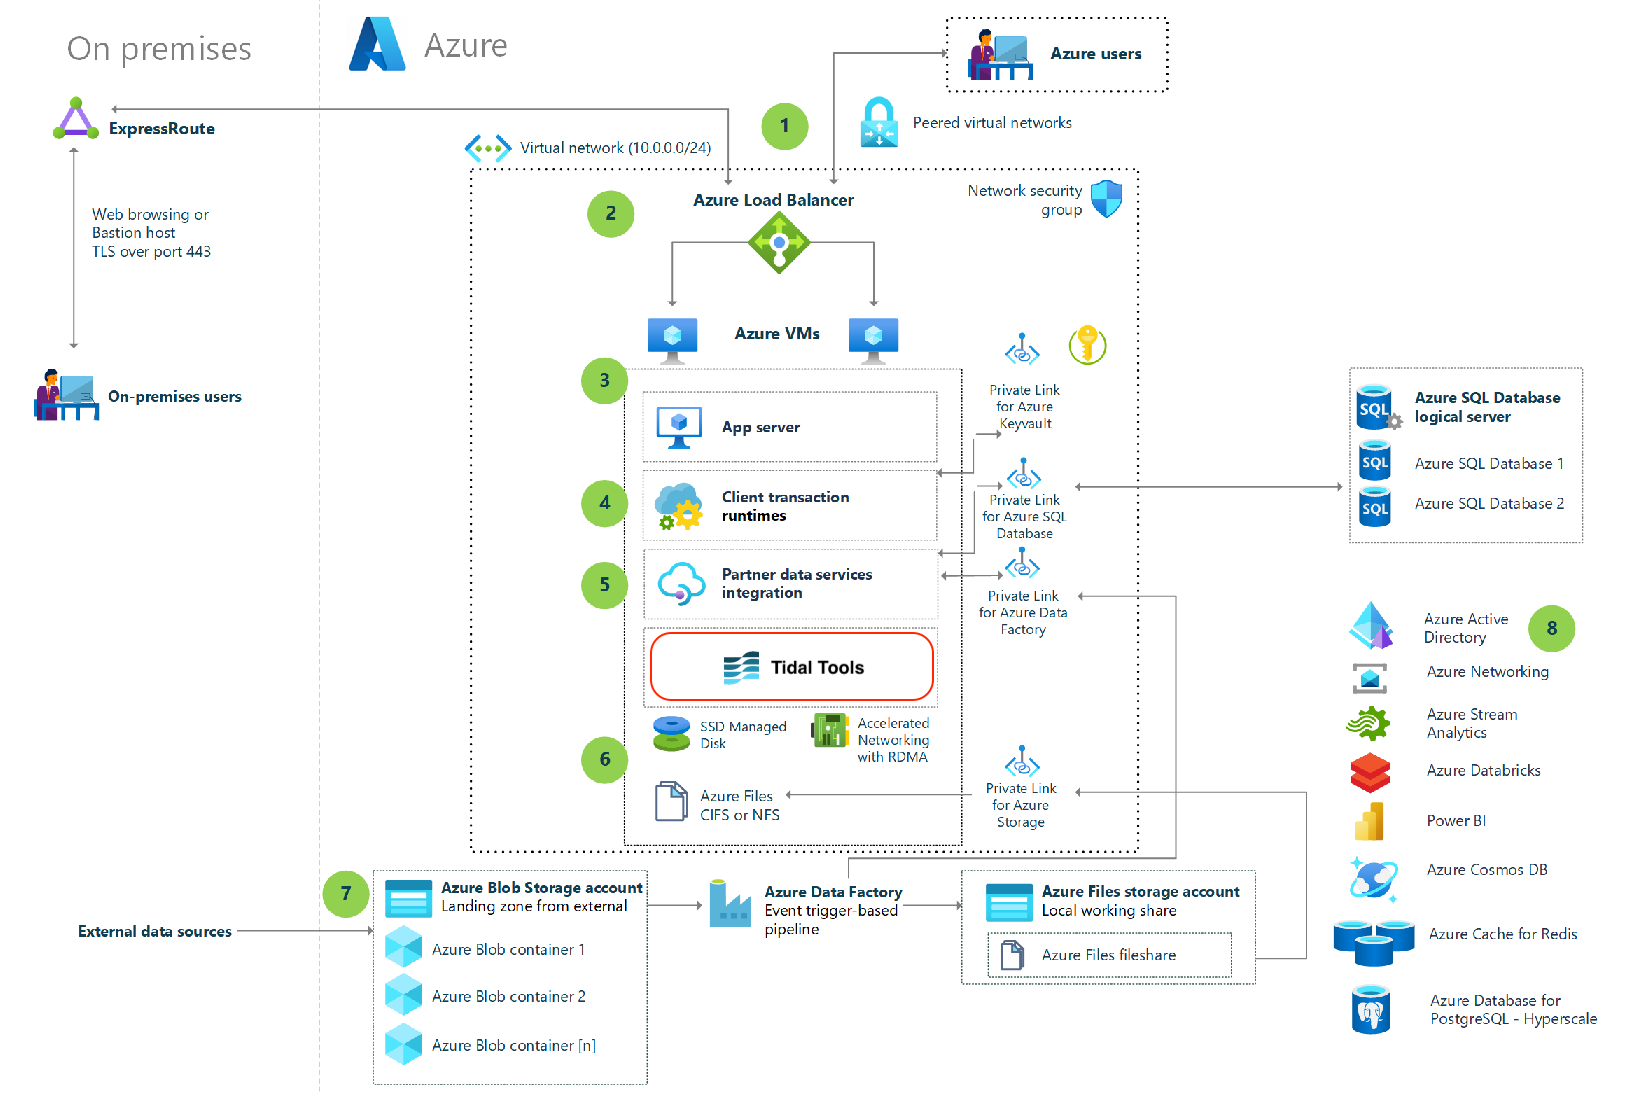The image size is (1646, 1114).
Task: Click the Azure Cache for Redis icon
Action: (1374, 943)
